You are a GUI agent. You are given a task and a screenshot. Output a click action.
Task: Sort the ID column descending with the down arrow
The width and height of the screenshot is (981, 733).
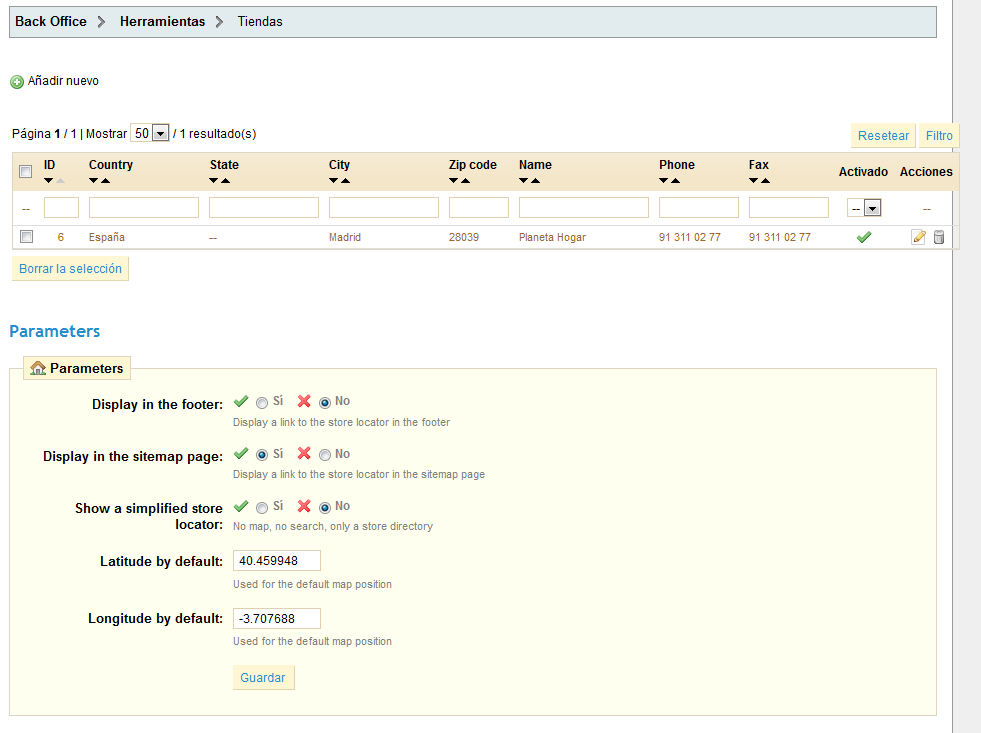click(48, 181)
